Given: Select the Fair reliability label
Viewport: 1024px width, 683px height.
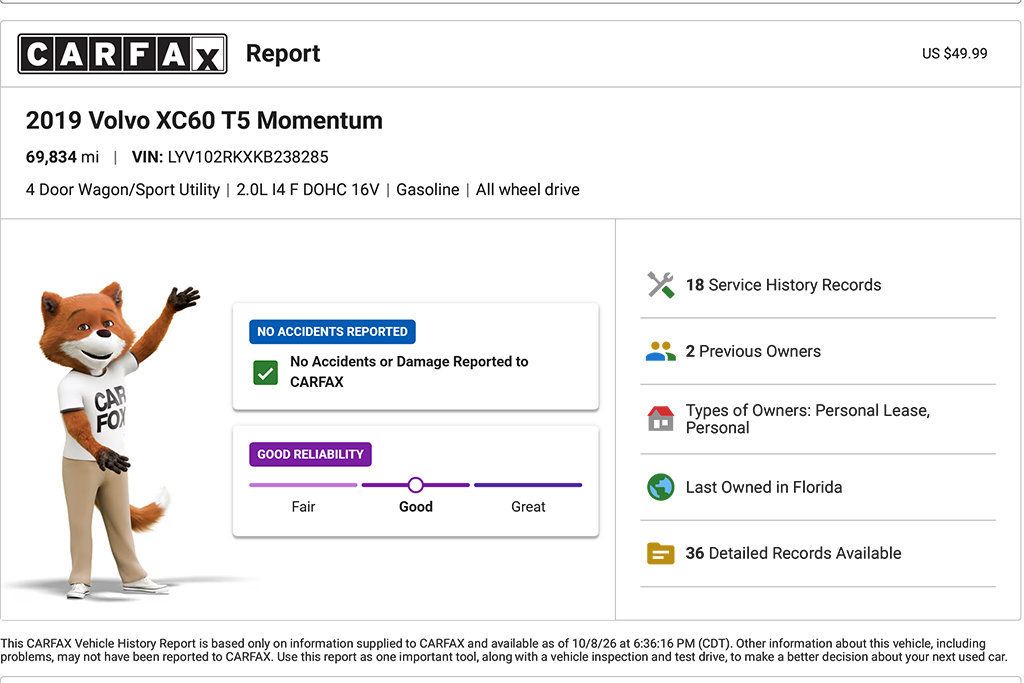Looking at the screenshot, I should [x=303, y=507].
